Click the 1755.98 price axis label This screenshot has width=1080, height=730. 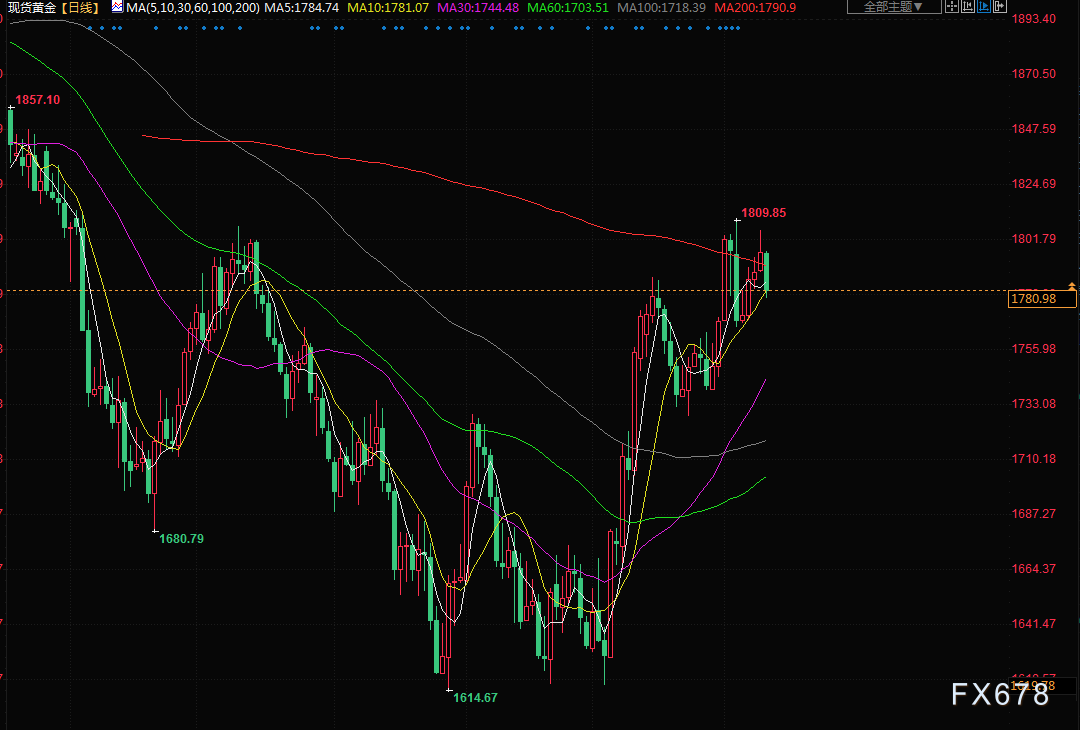[1033, 348]
